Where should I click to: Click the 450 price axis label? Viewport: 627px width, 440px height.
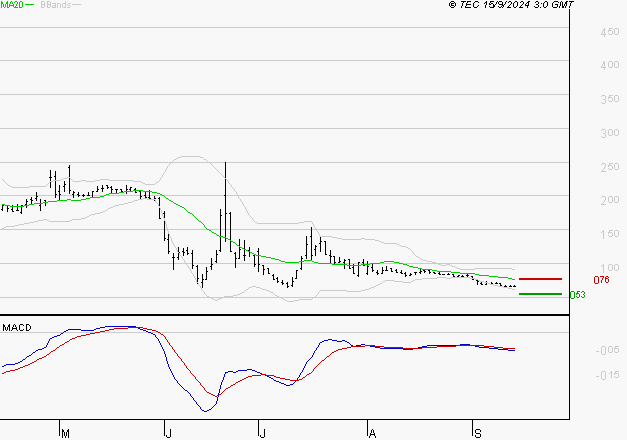(610, 32)
